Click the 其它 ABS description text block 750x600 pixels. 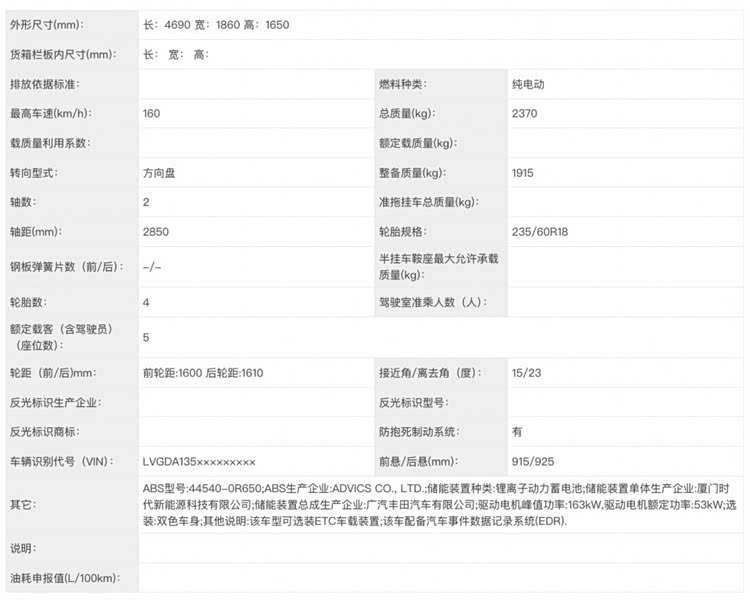440,505
